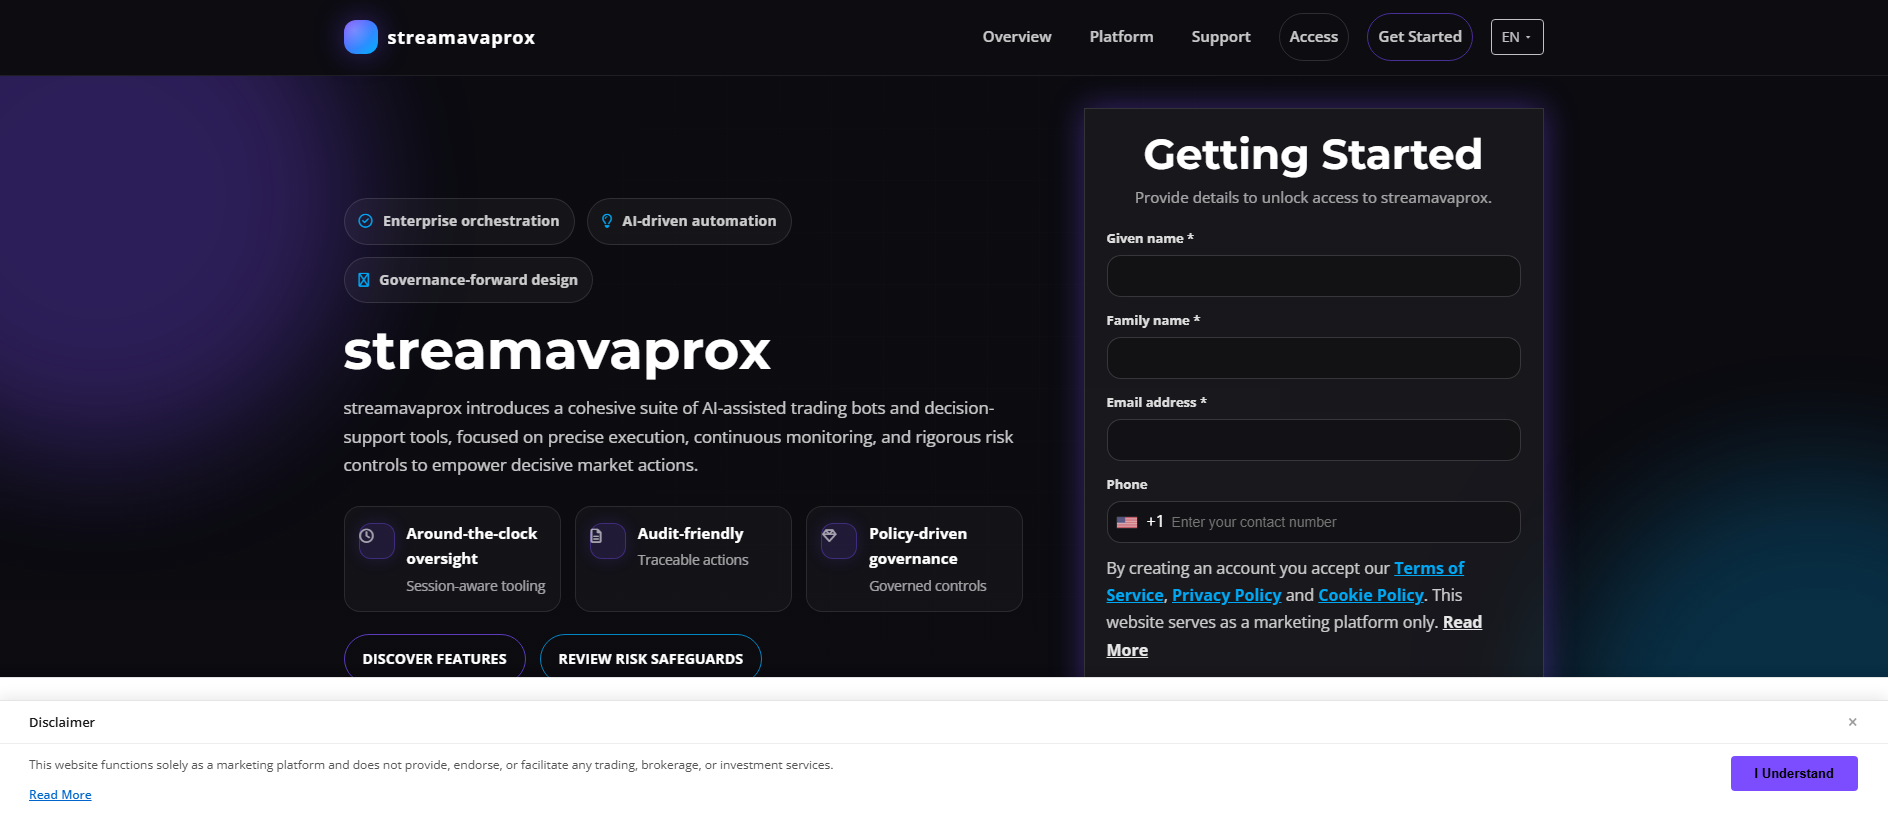Focus the Family name field
Screen dimensions: 1888x818
click(x=1313, y=358)
